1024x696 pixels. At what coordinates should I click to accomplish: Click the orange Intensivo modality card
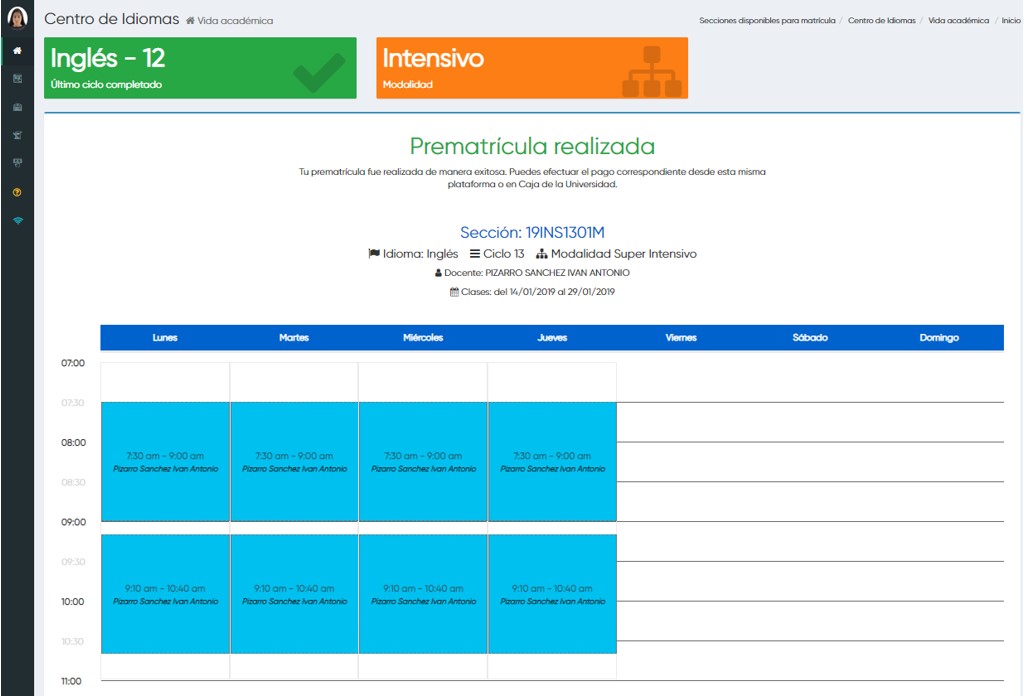(532, 68)
